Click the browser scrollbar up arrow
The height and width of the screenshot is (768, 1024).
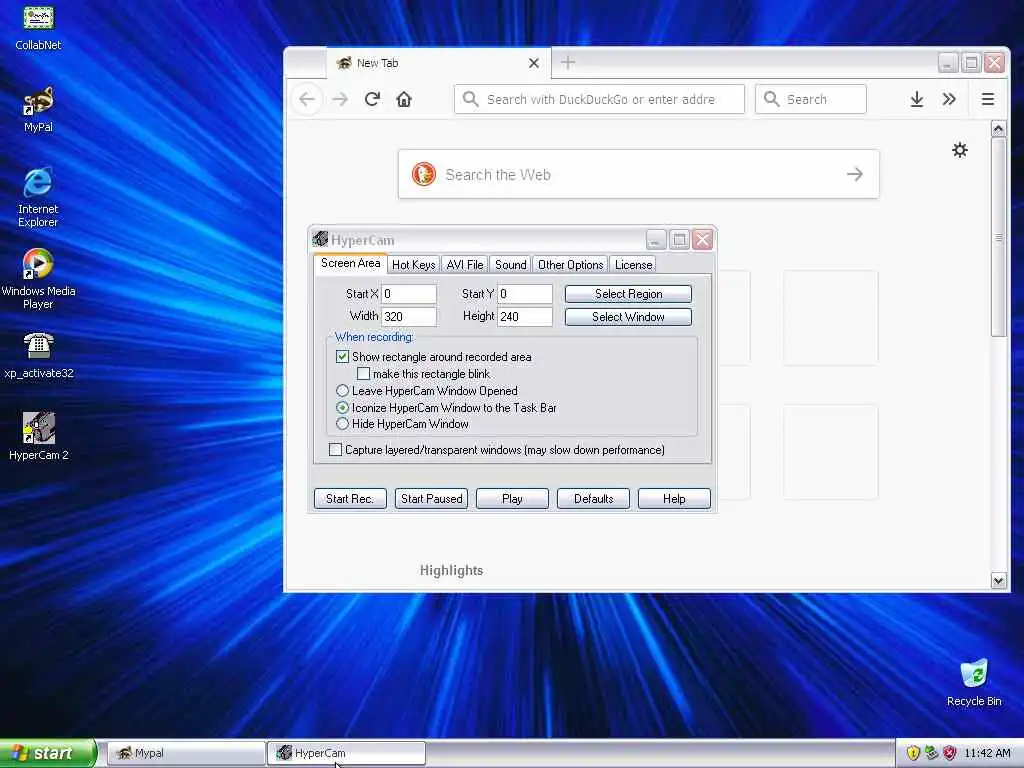999,129
